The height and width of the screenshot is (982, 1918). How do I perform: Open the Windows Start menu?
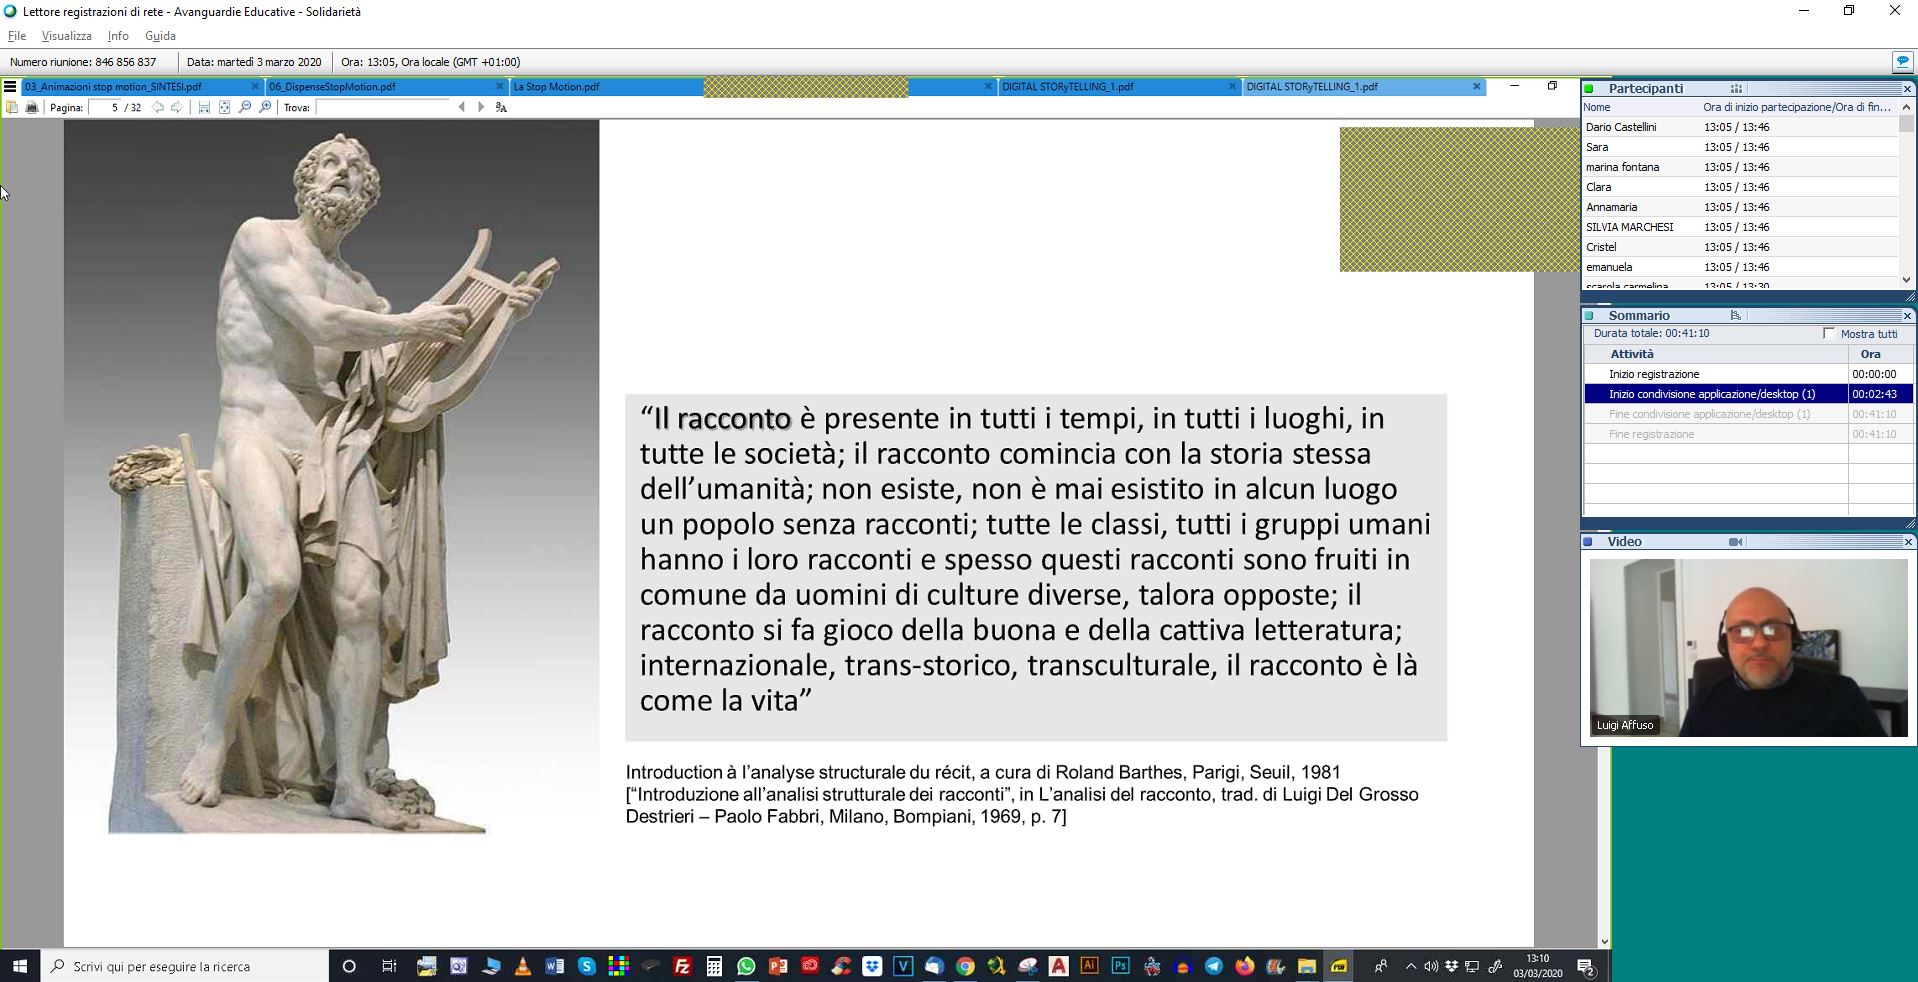[20, 966]
